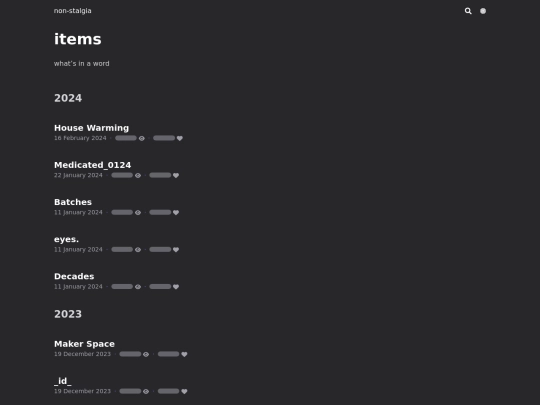Click heart icon on House Warming
The width and height of the screenshot is (540, 405).
click(179, 138)
